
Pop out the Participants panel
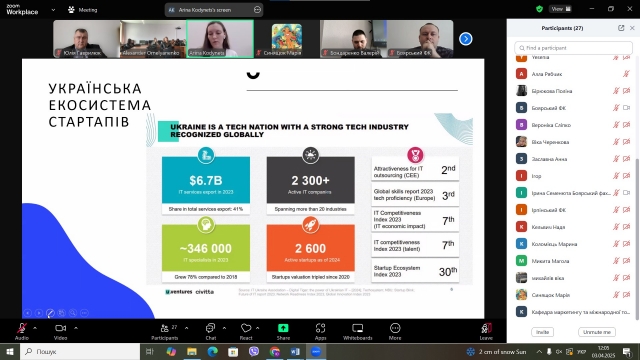click(621, 28)
